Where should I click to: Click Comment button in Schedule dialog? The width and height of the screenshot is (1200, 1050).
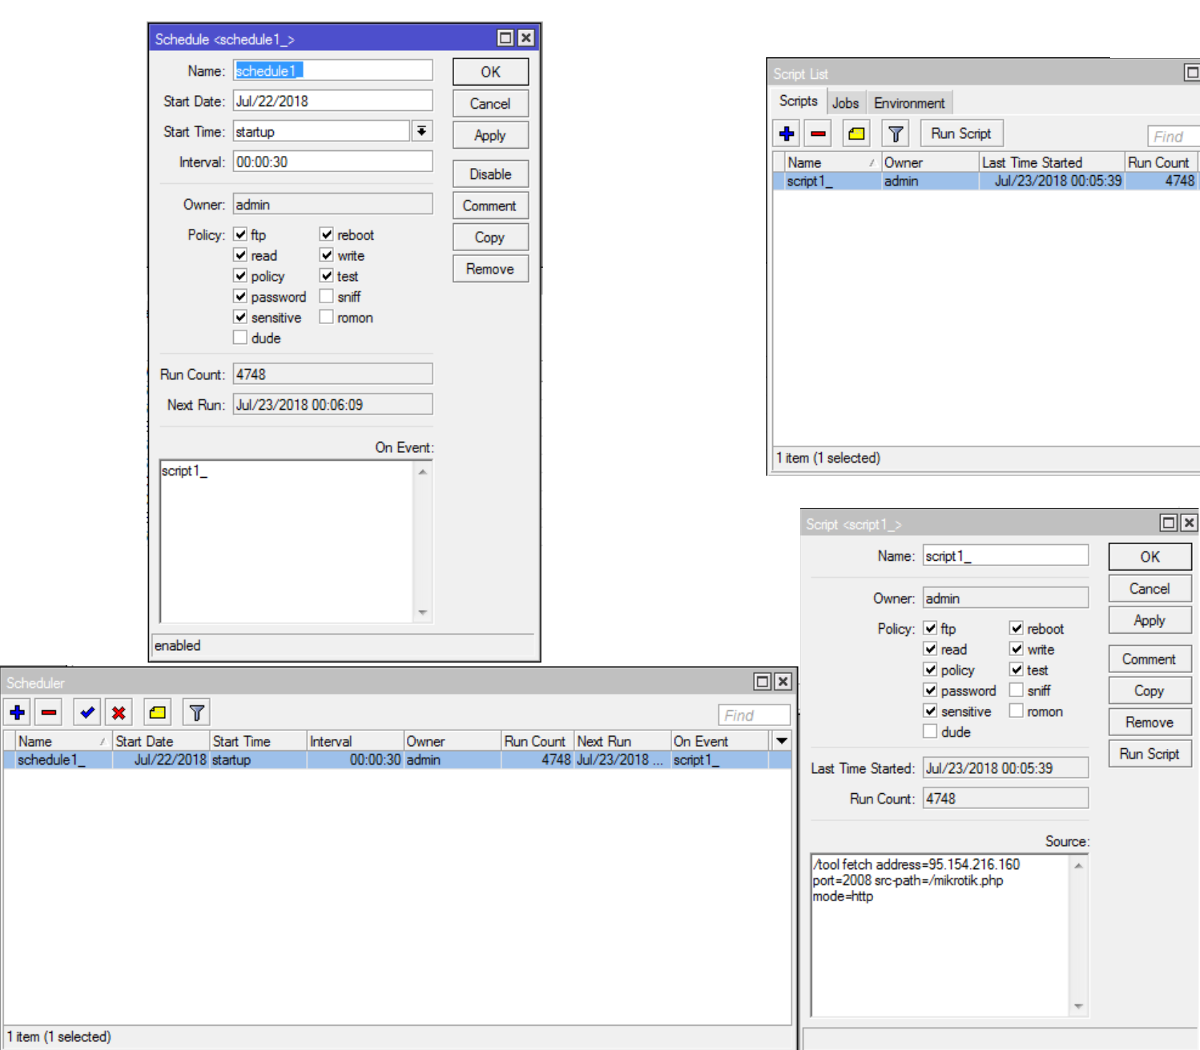click(490, 206)
